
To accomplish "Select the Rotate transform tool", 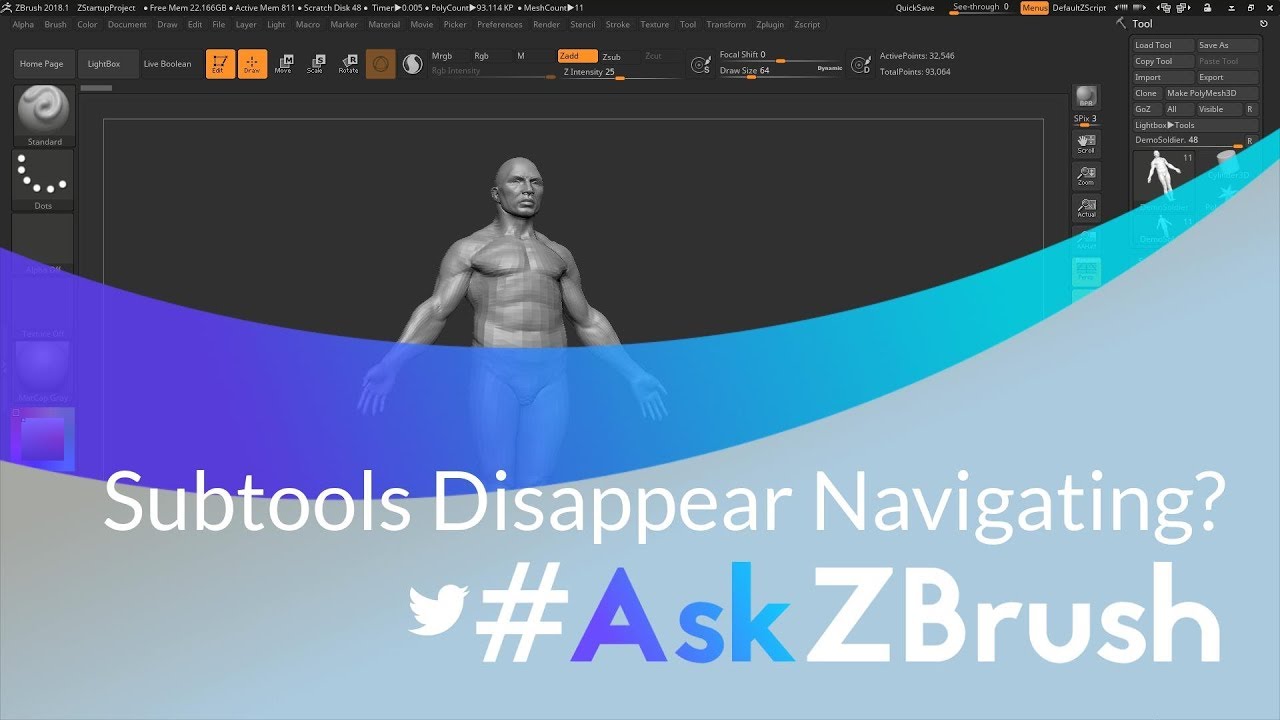I will 348,64.
